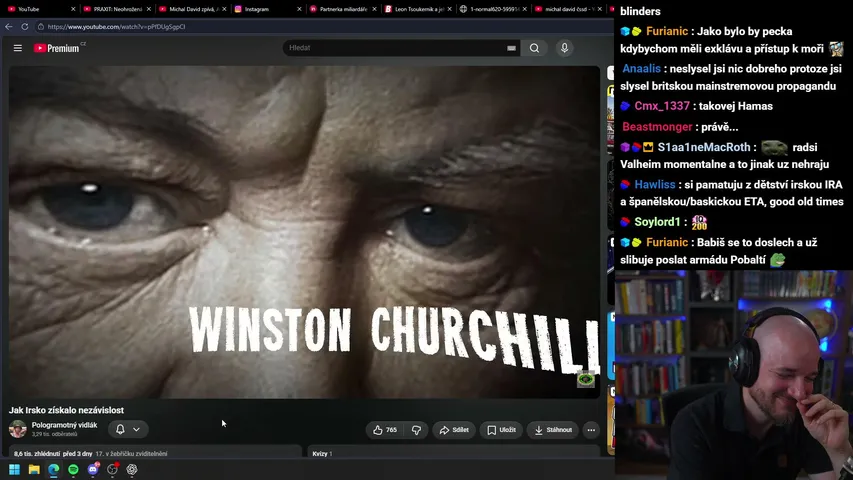Switch to the Leon Tsoukernik tab
853x480 pixels.
(x=413, y=9)
